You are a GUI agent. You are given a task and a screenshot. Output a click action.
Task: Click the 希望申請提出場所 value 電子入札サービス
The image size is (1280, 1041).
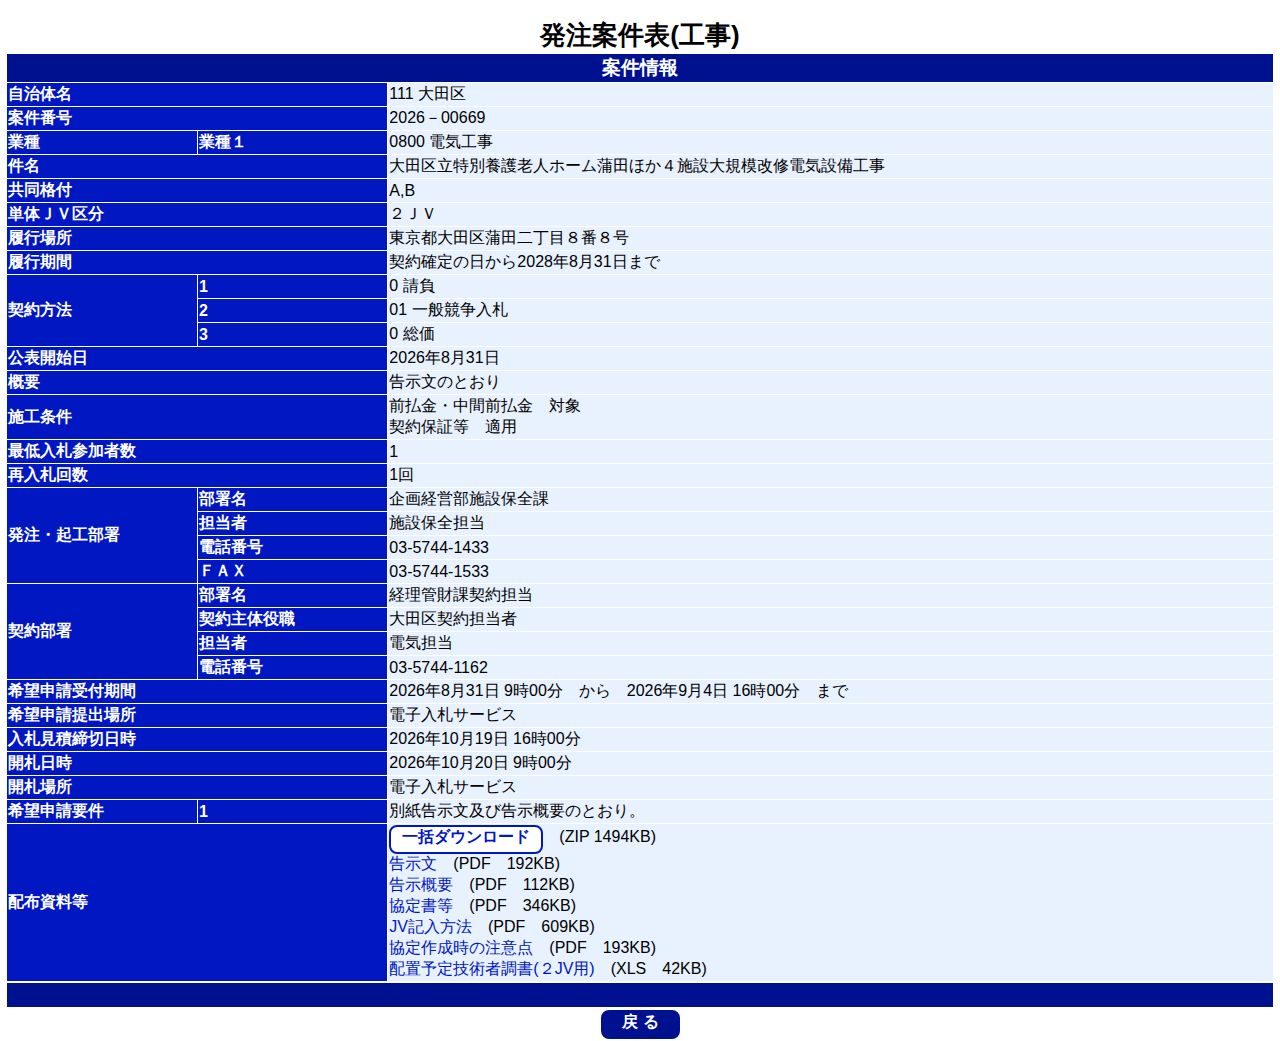453,715
